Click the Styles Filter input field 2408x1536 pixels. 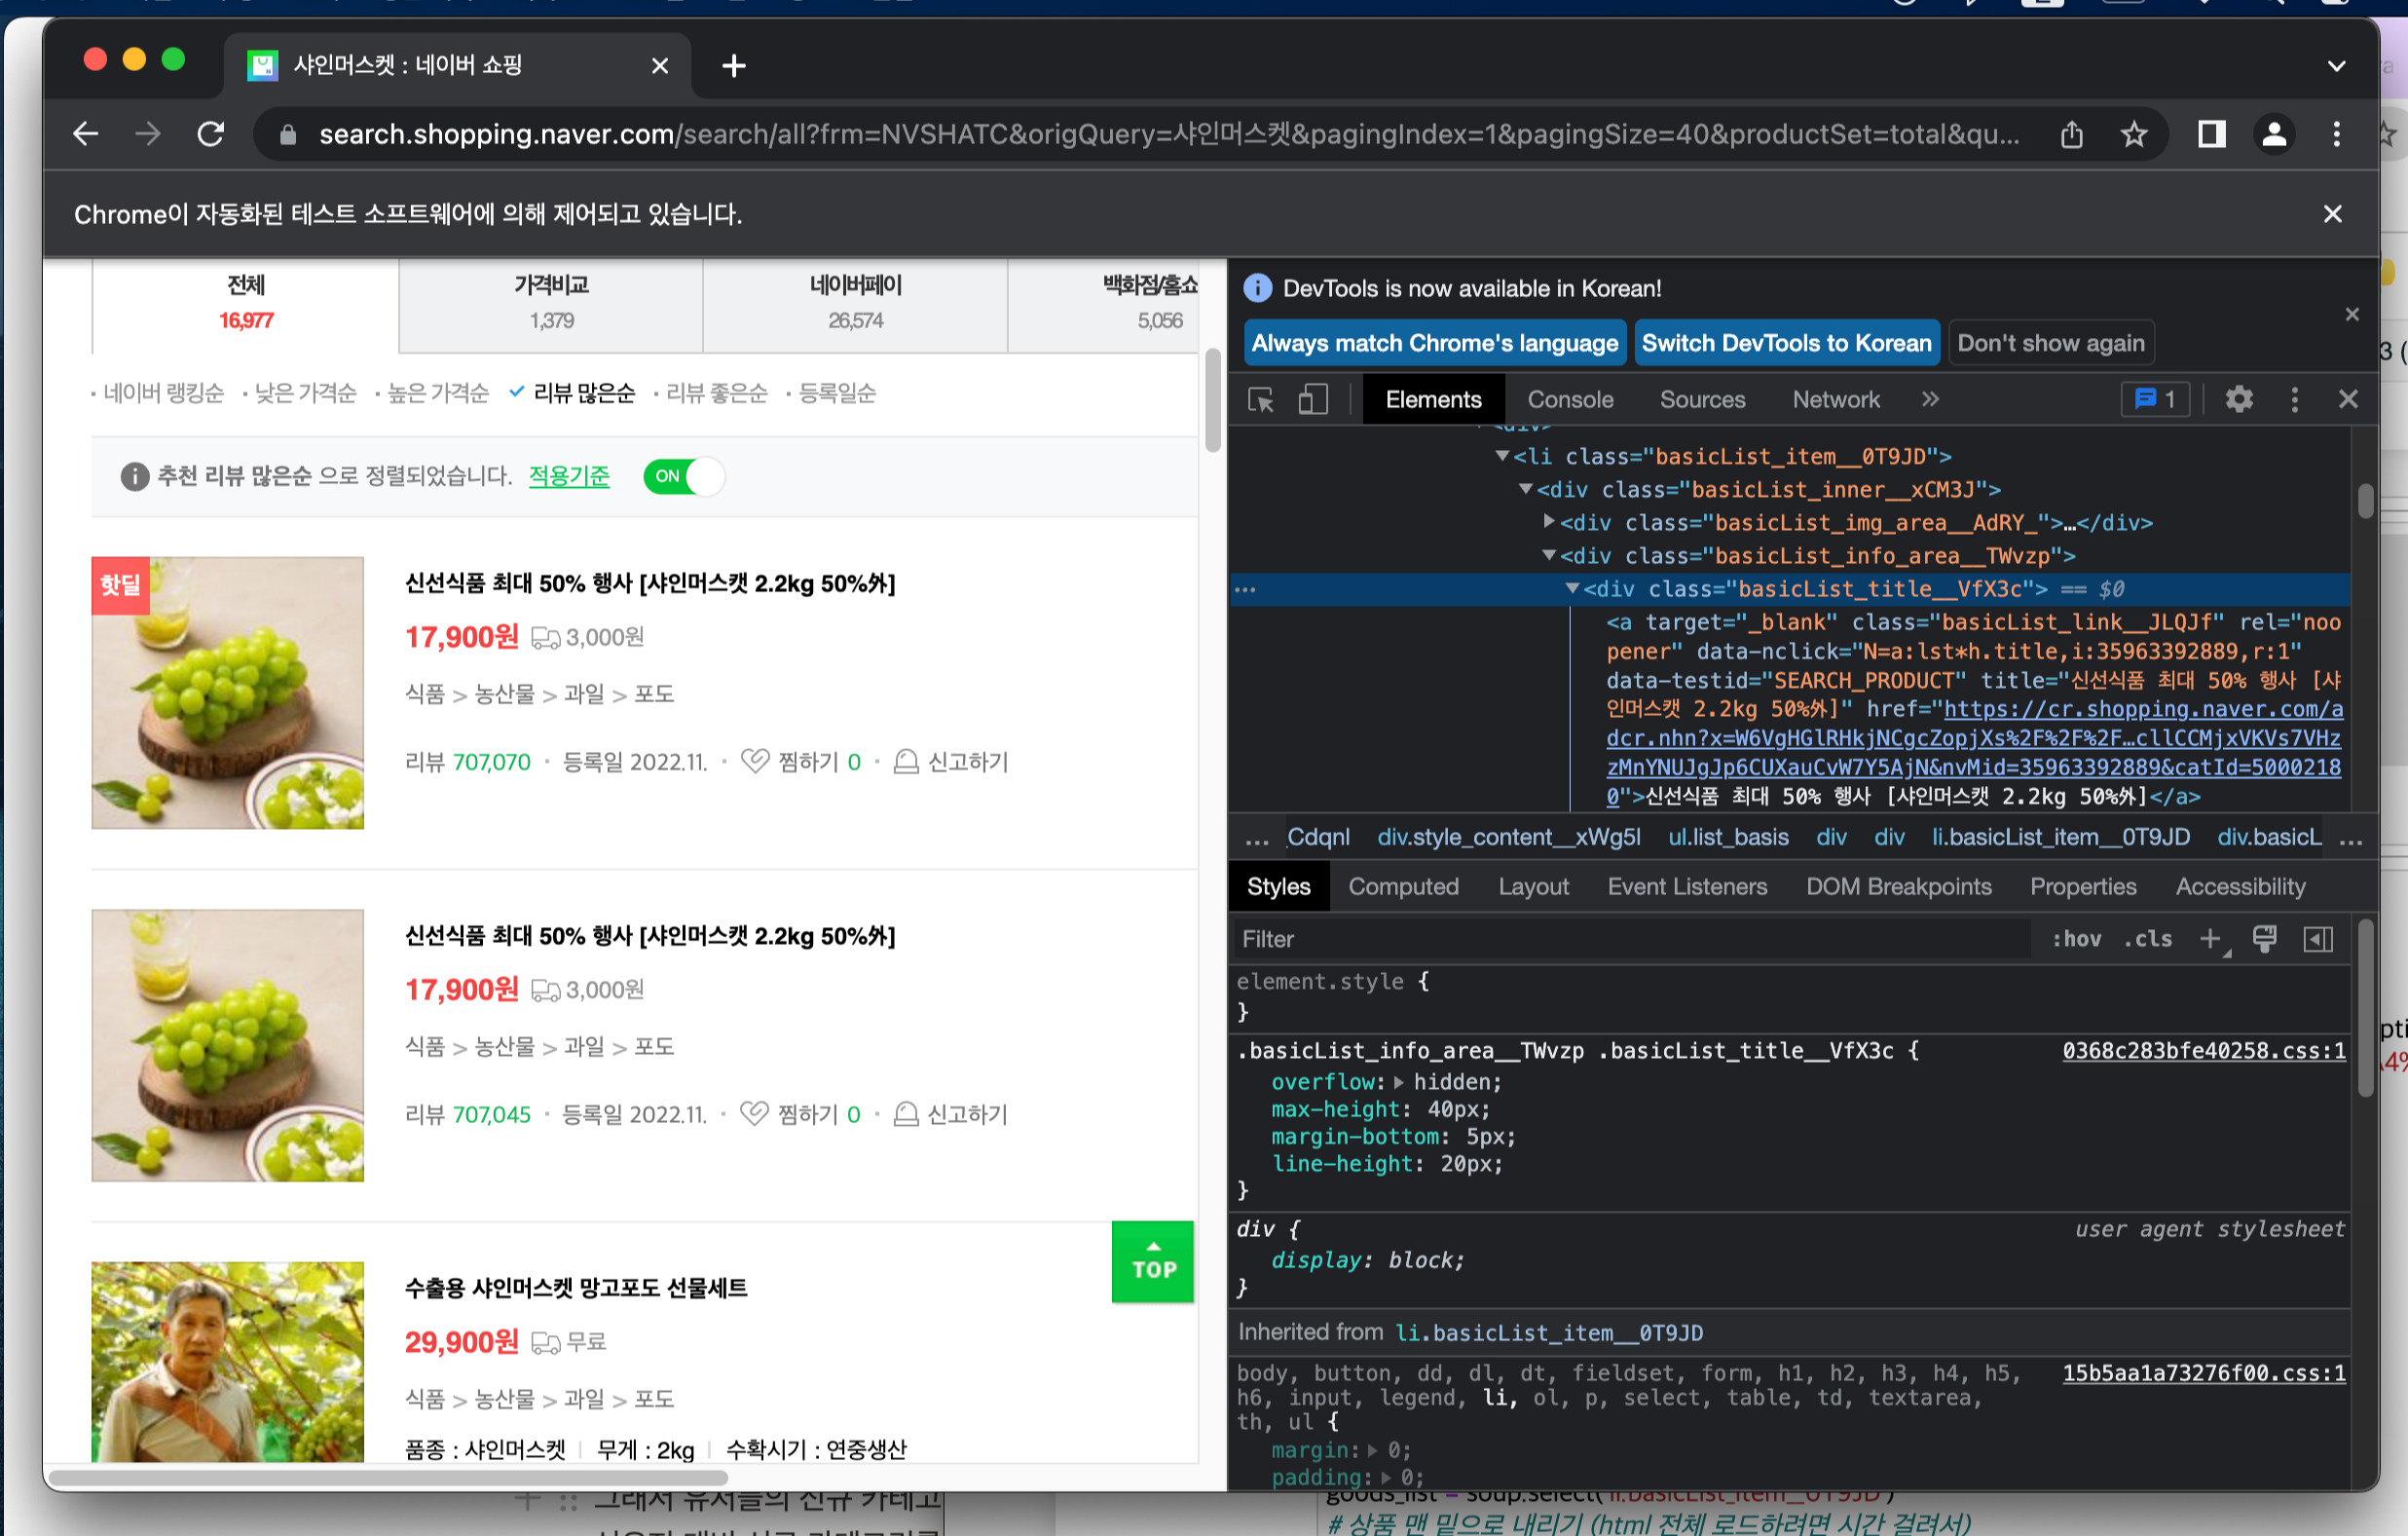1634,939
